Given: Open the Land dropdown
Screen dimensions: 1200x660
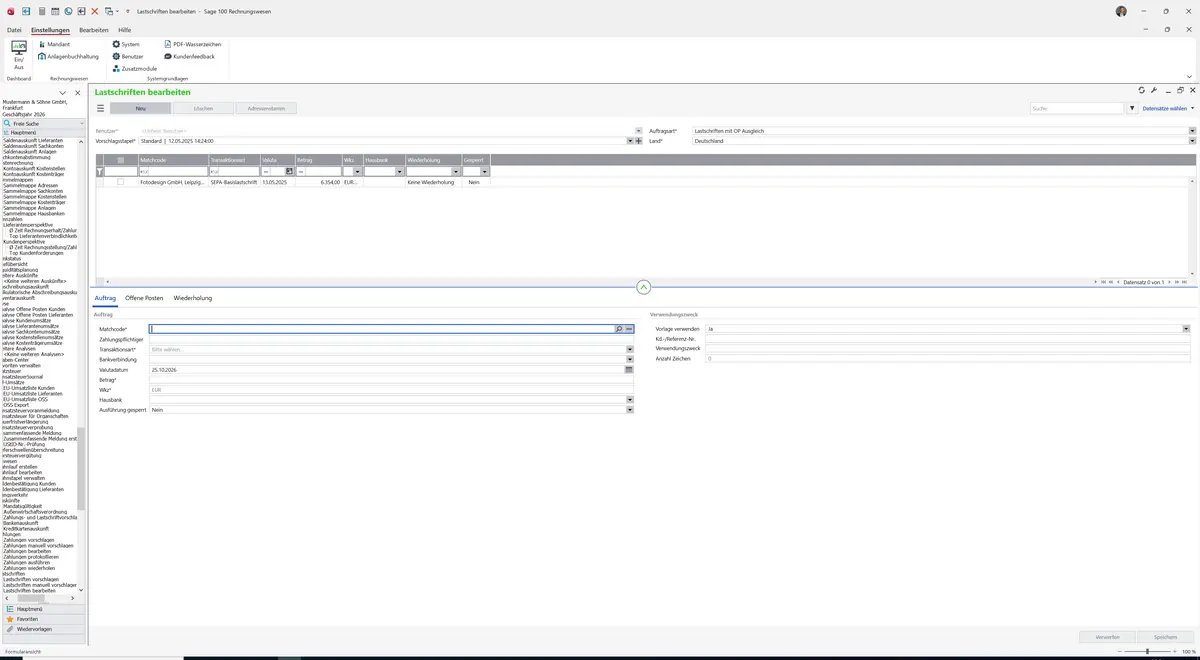Looking at the screenshot, I should [x=1192, y=141].
